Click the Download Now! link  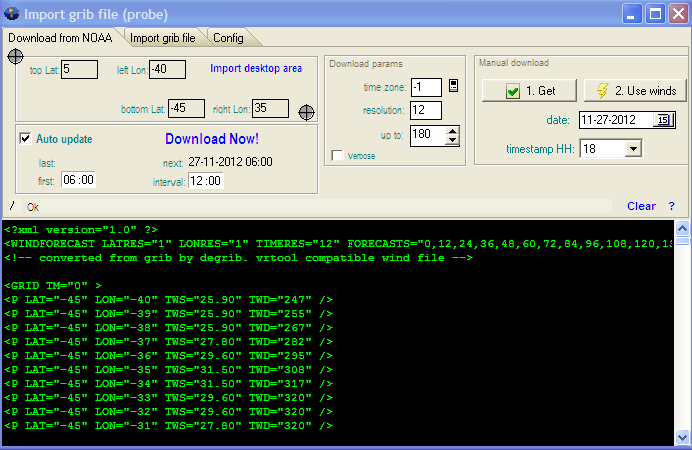pos(211,139)
